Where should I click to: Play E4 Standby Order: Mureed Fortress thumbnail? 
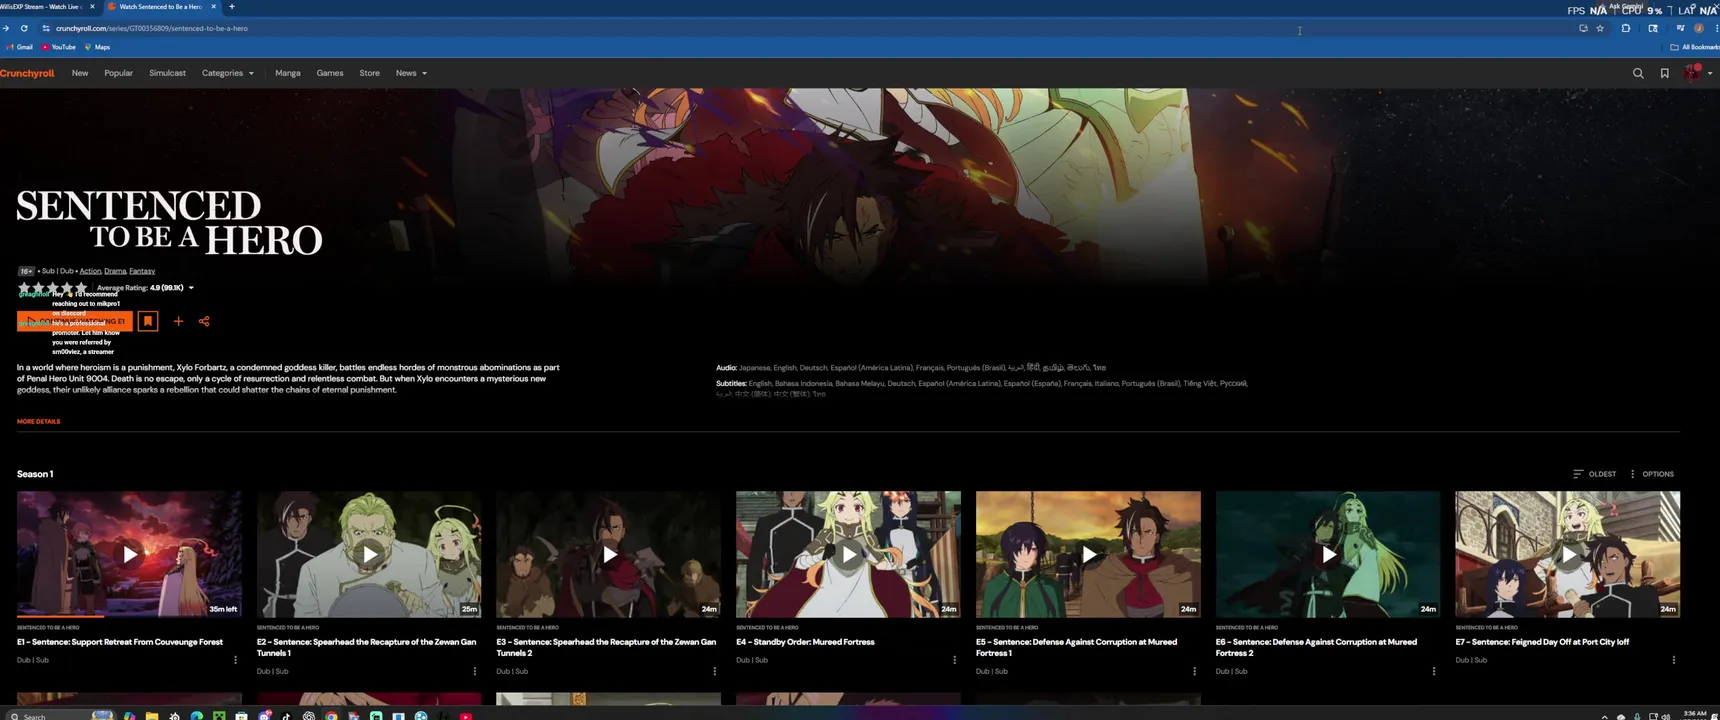tap(848, 554)
